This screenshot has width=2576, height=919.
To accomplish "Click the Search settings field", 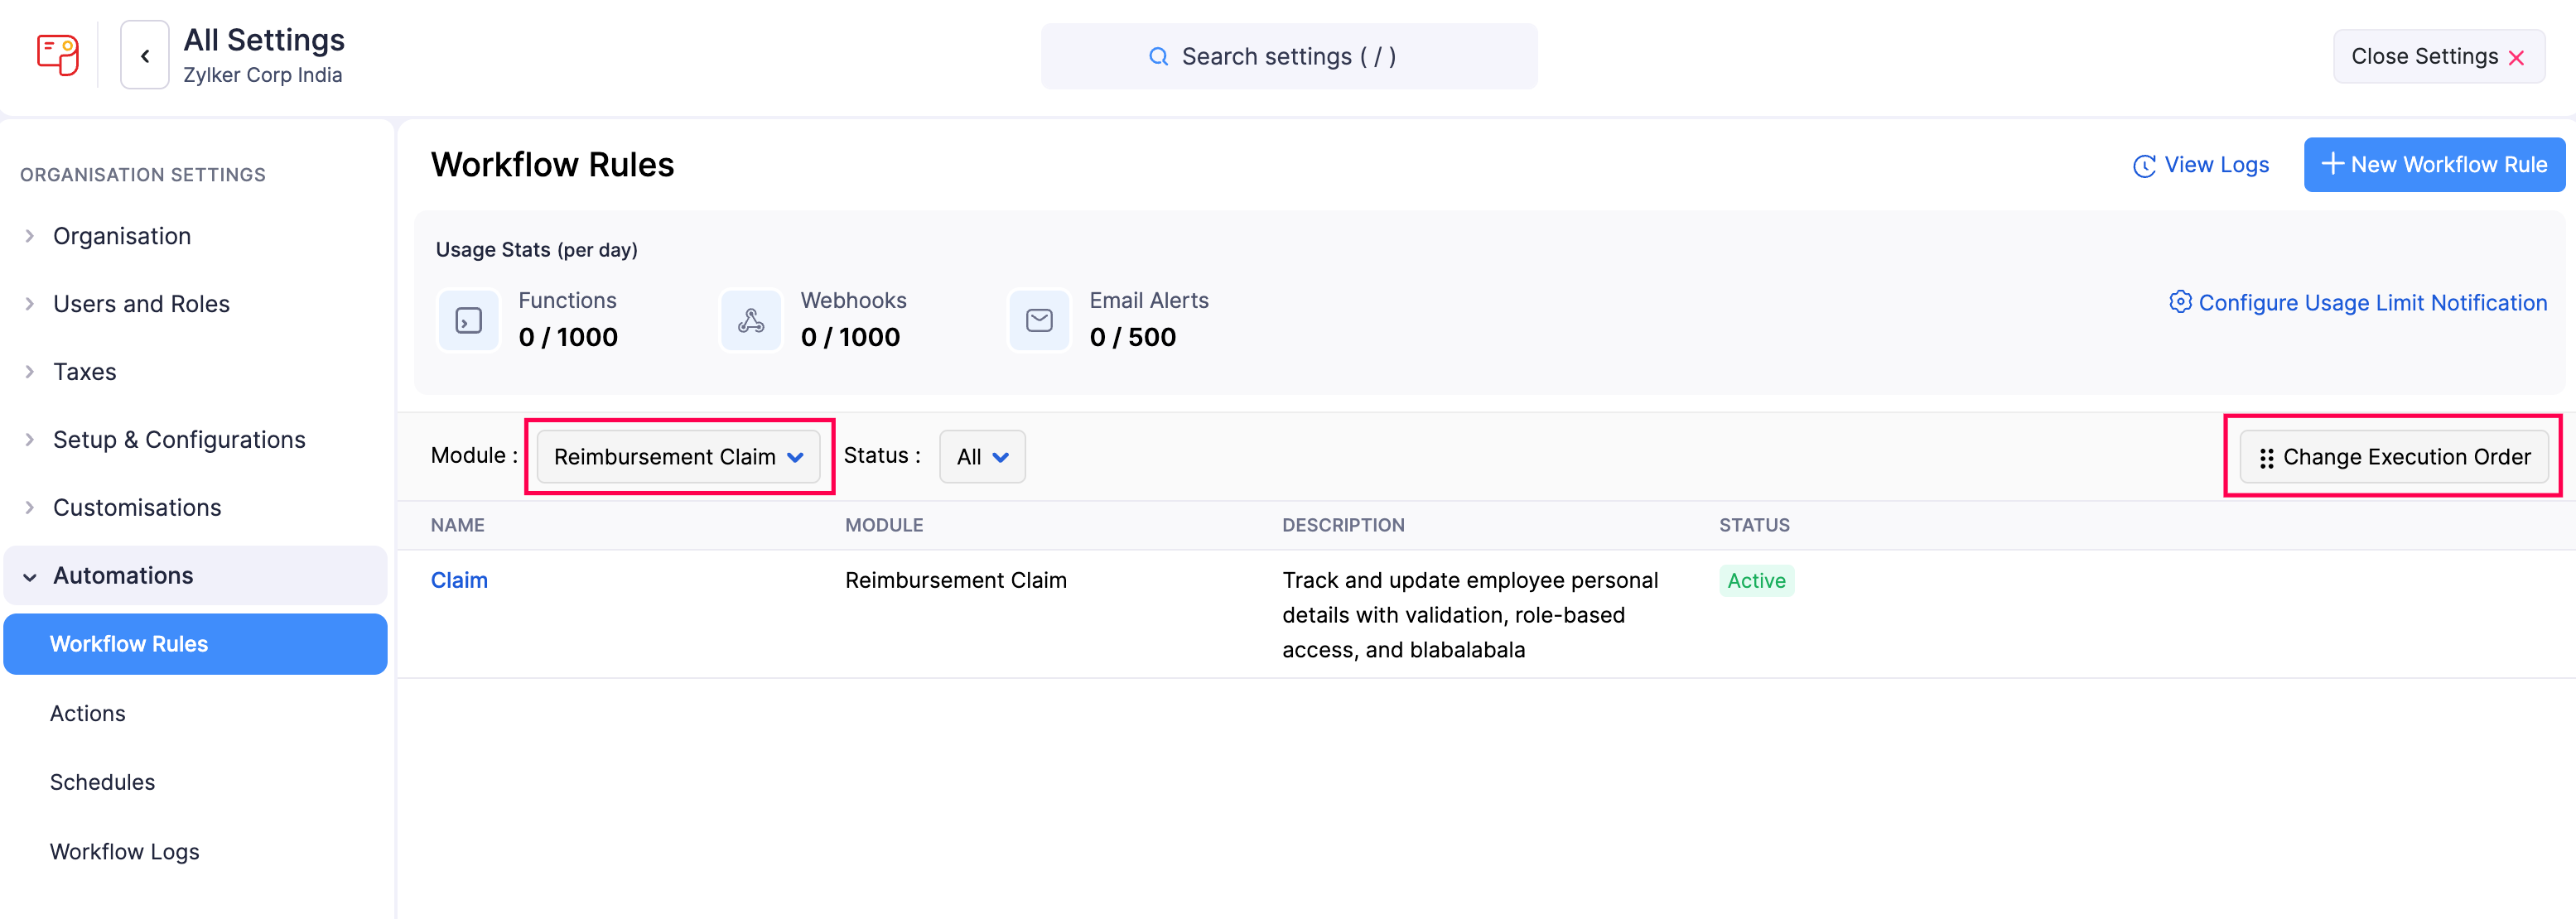I will pos(1288,57).
